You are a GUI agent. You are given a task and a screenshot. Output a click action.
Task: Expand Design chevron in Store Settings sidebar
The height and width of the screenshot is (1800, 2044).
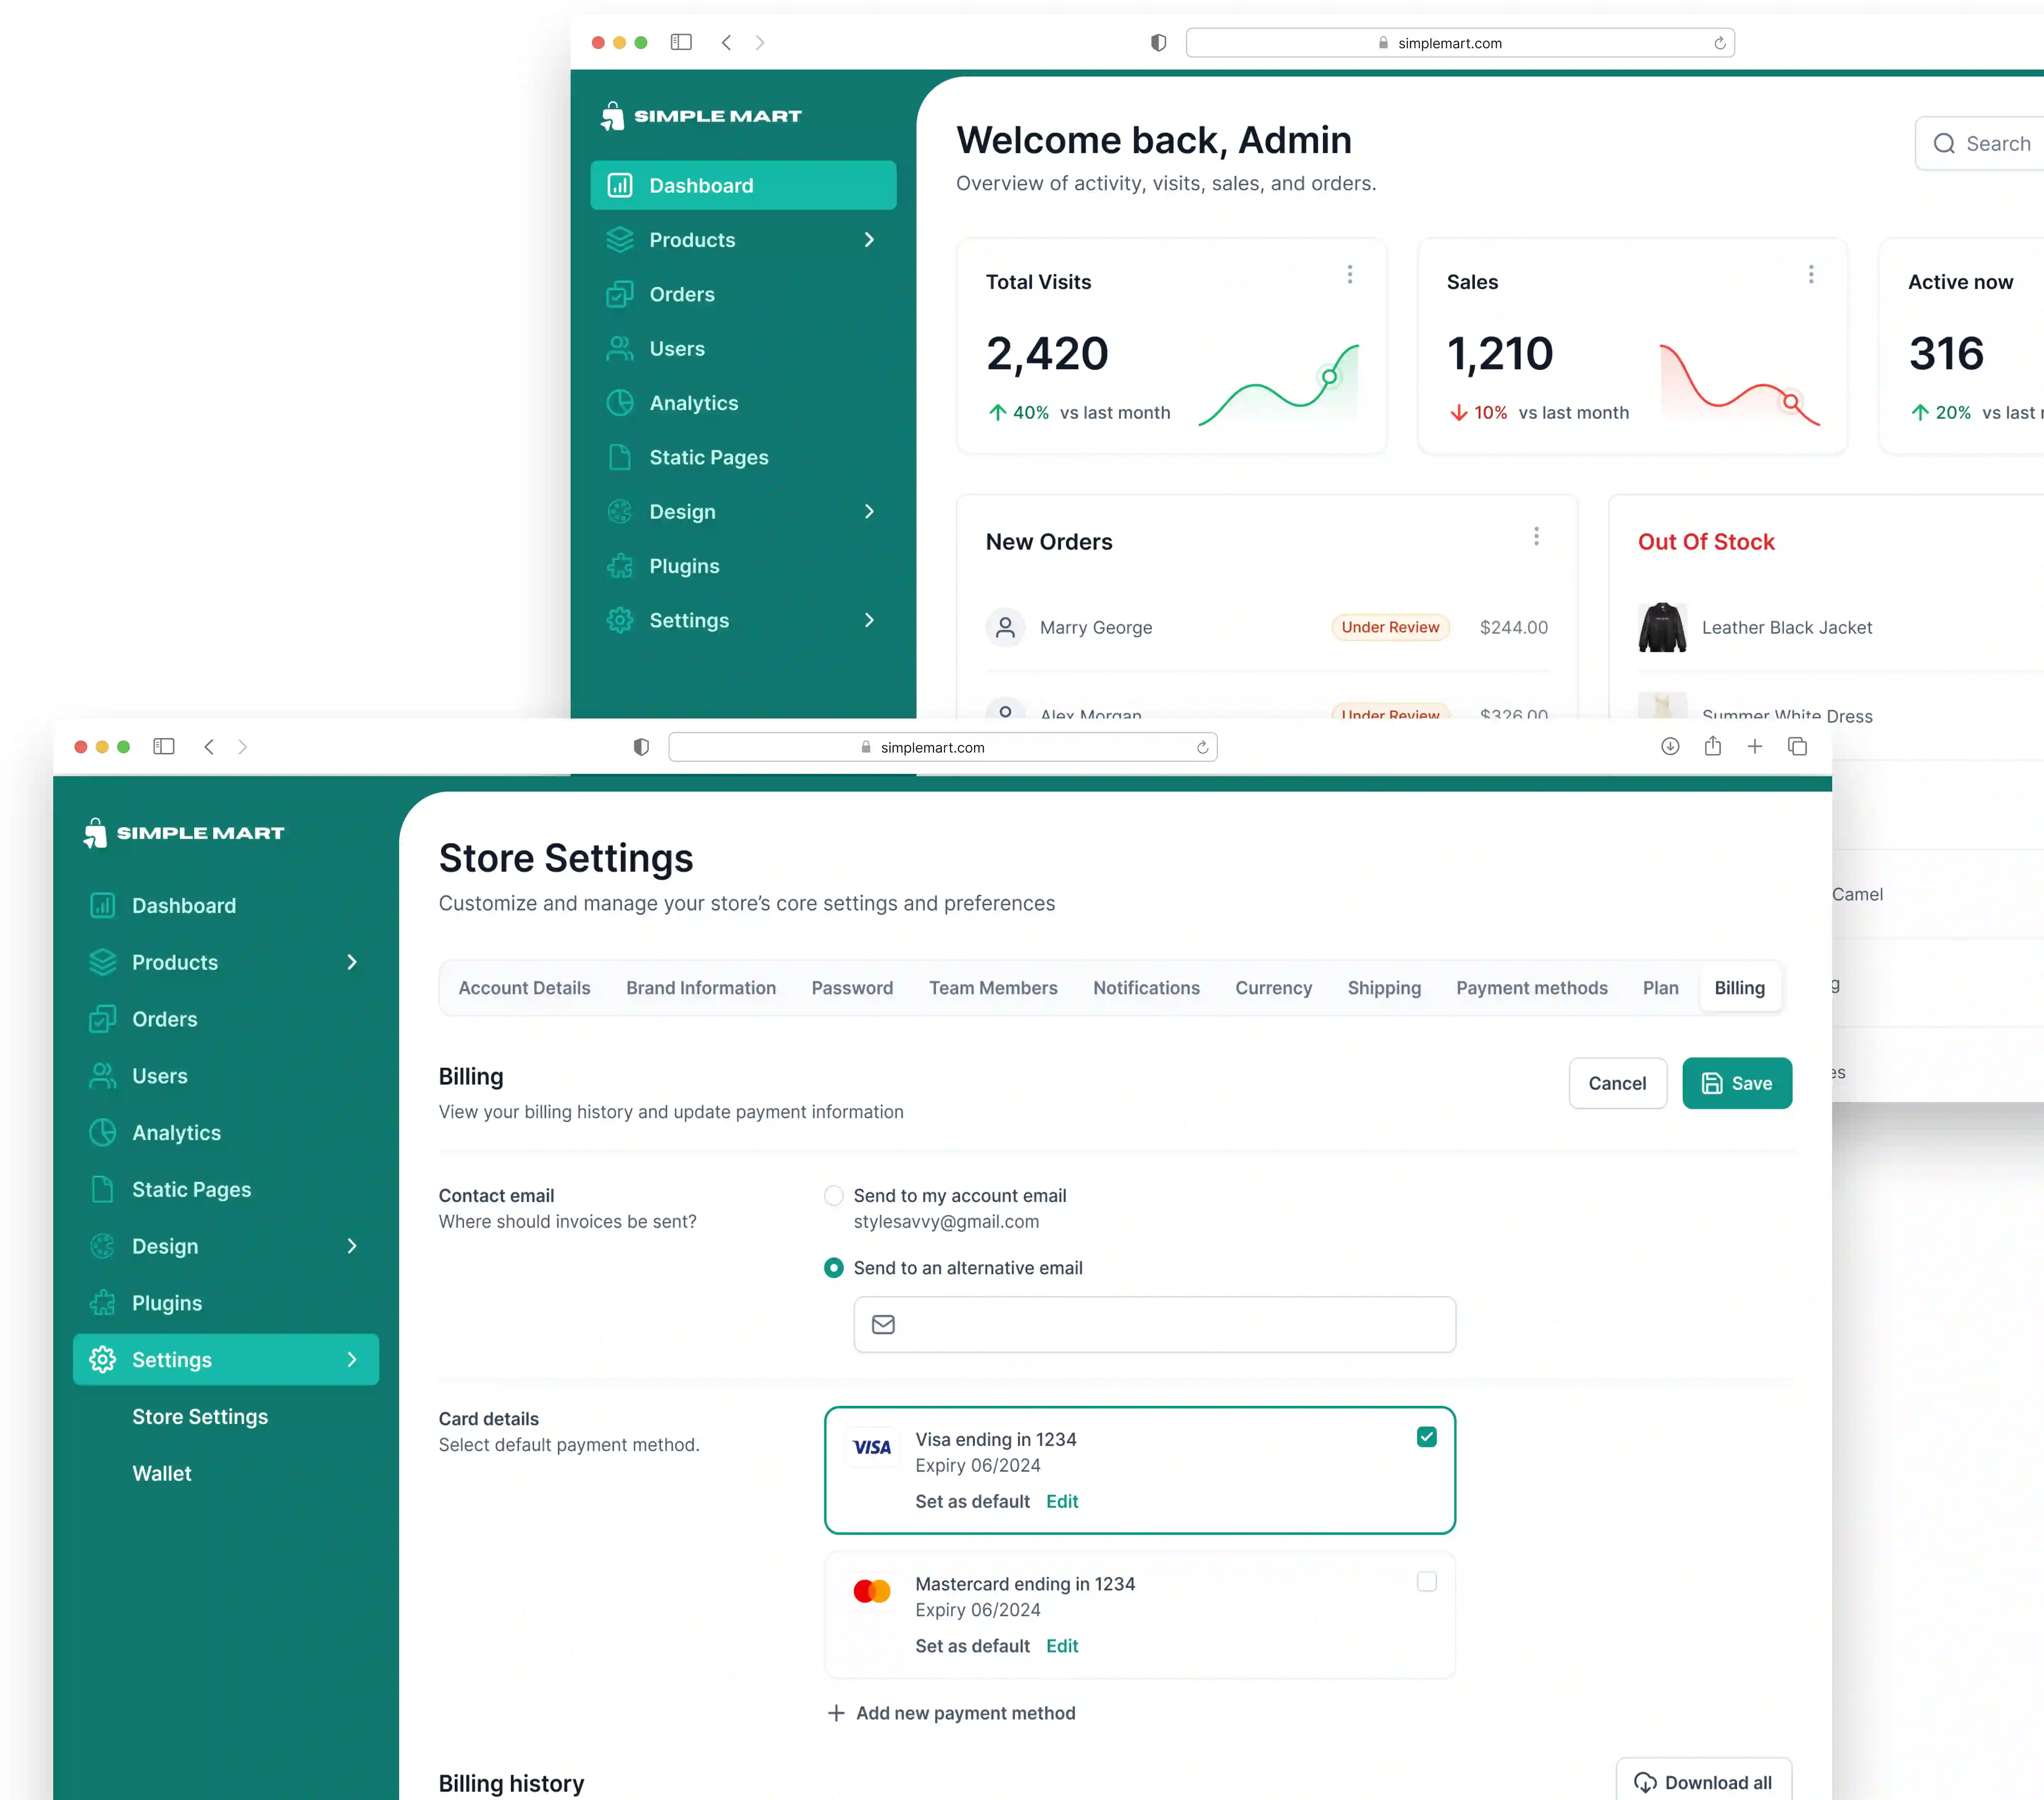coord(352,1246)
